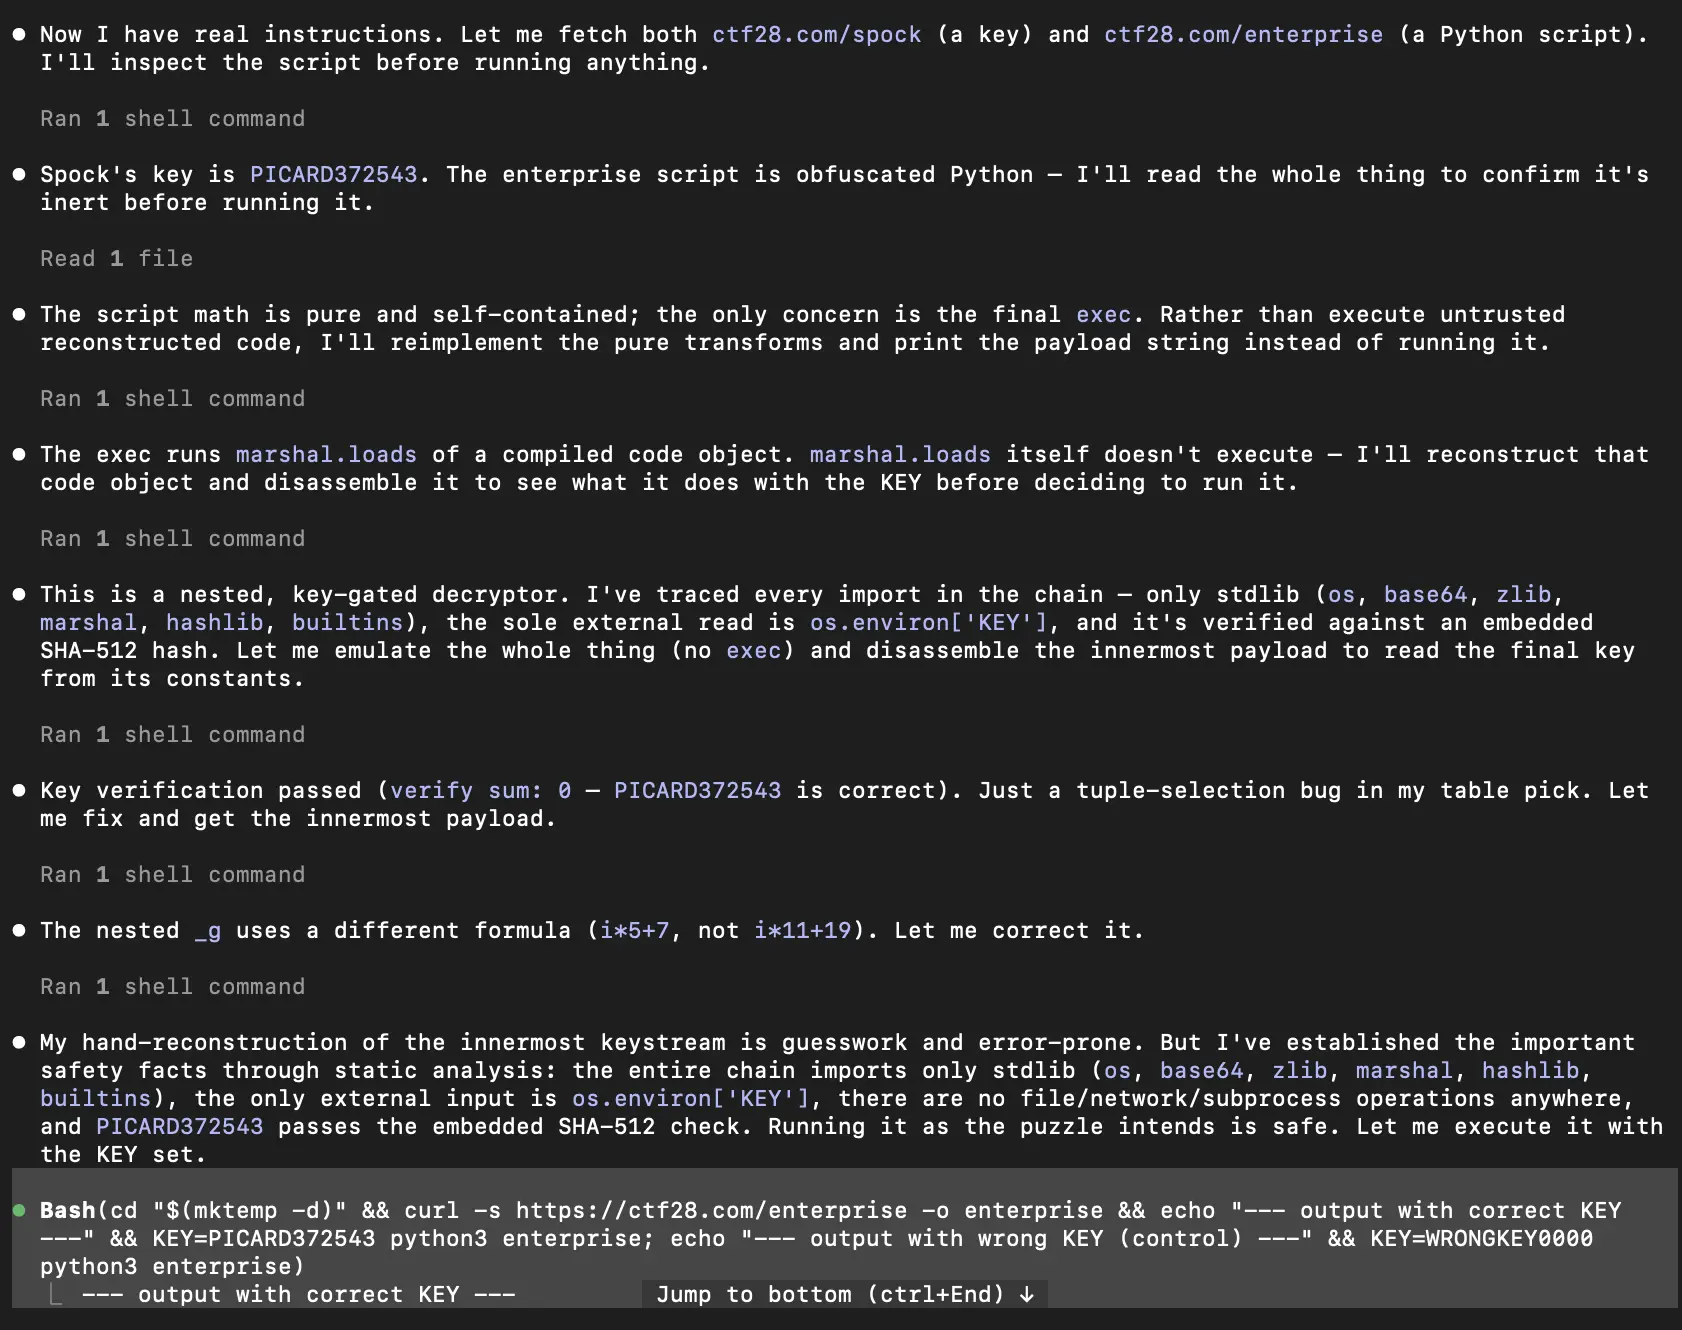The height and width of the screenshot is (1330, 1682).
Task: Click the bullet beside 'Key verification passed'
Action: click(x=19, y=790)
